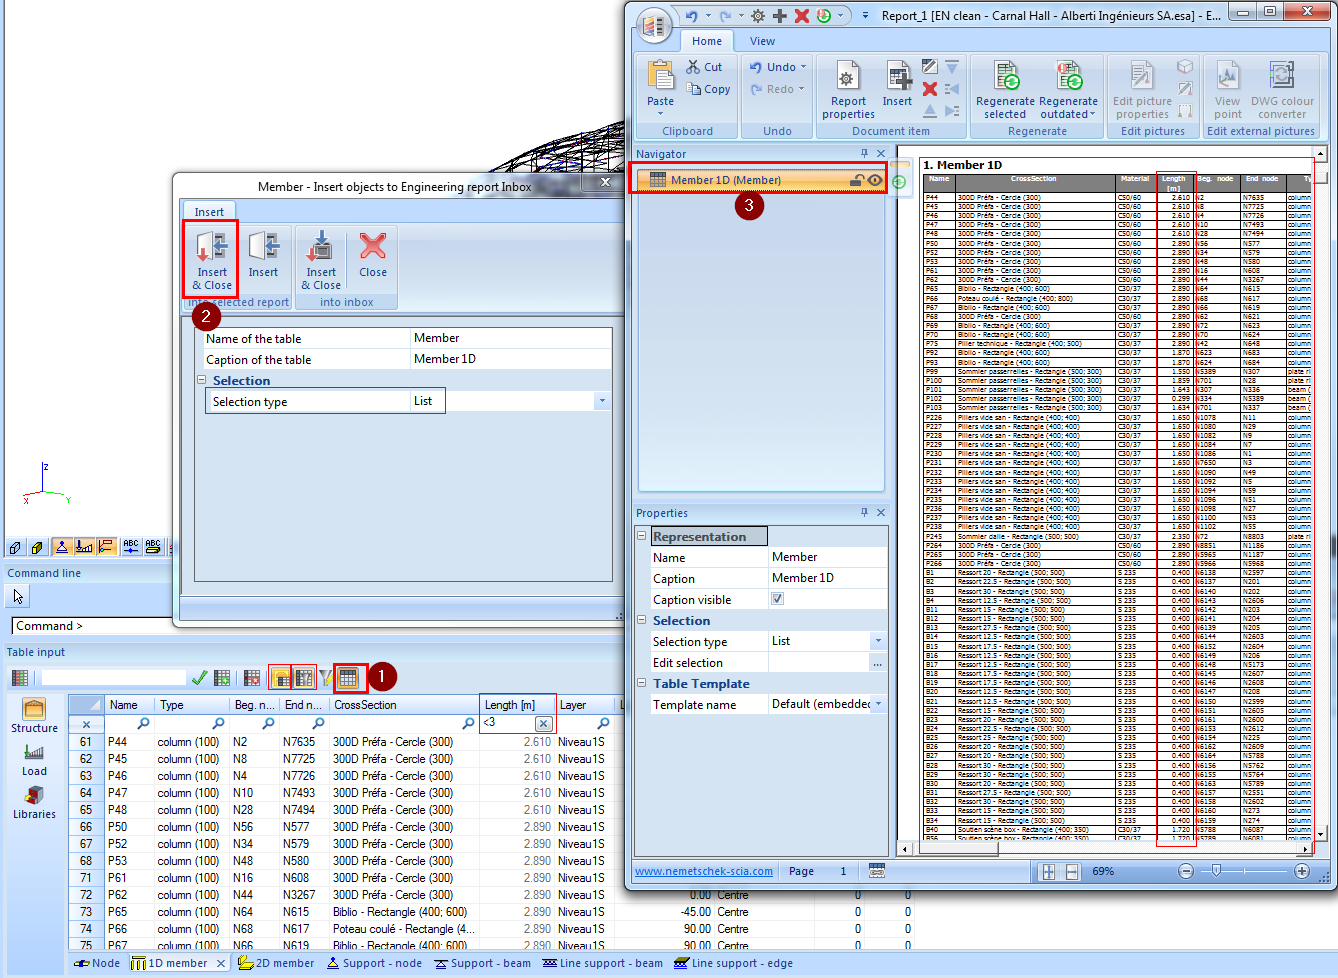Open the Libraries category in Table input
The width and height of the screenshot is (1338, 978).
click(34, 802)
